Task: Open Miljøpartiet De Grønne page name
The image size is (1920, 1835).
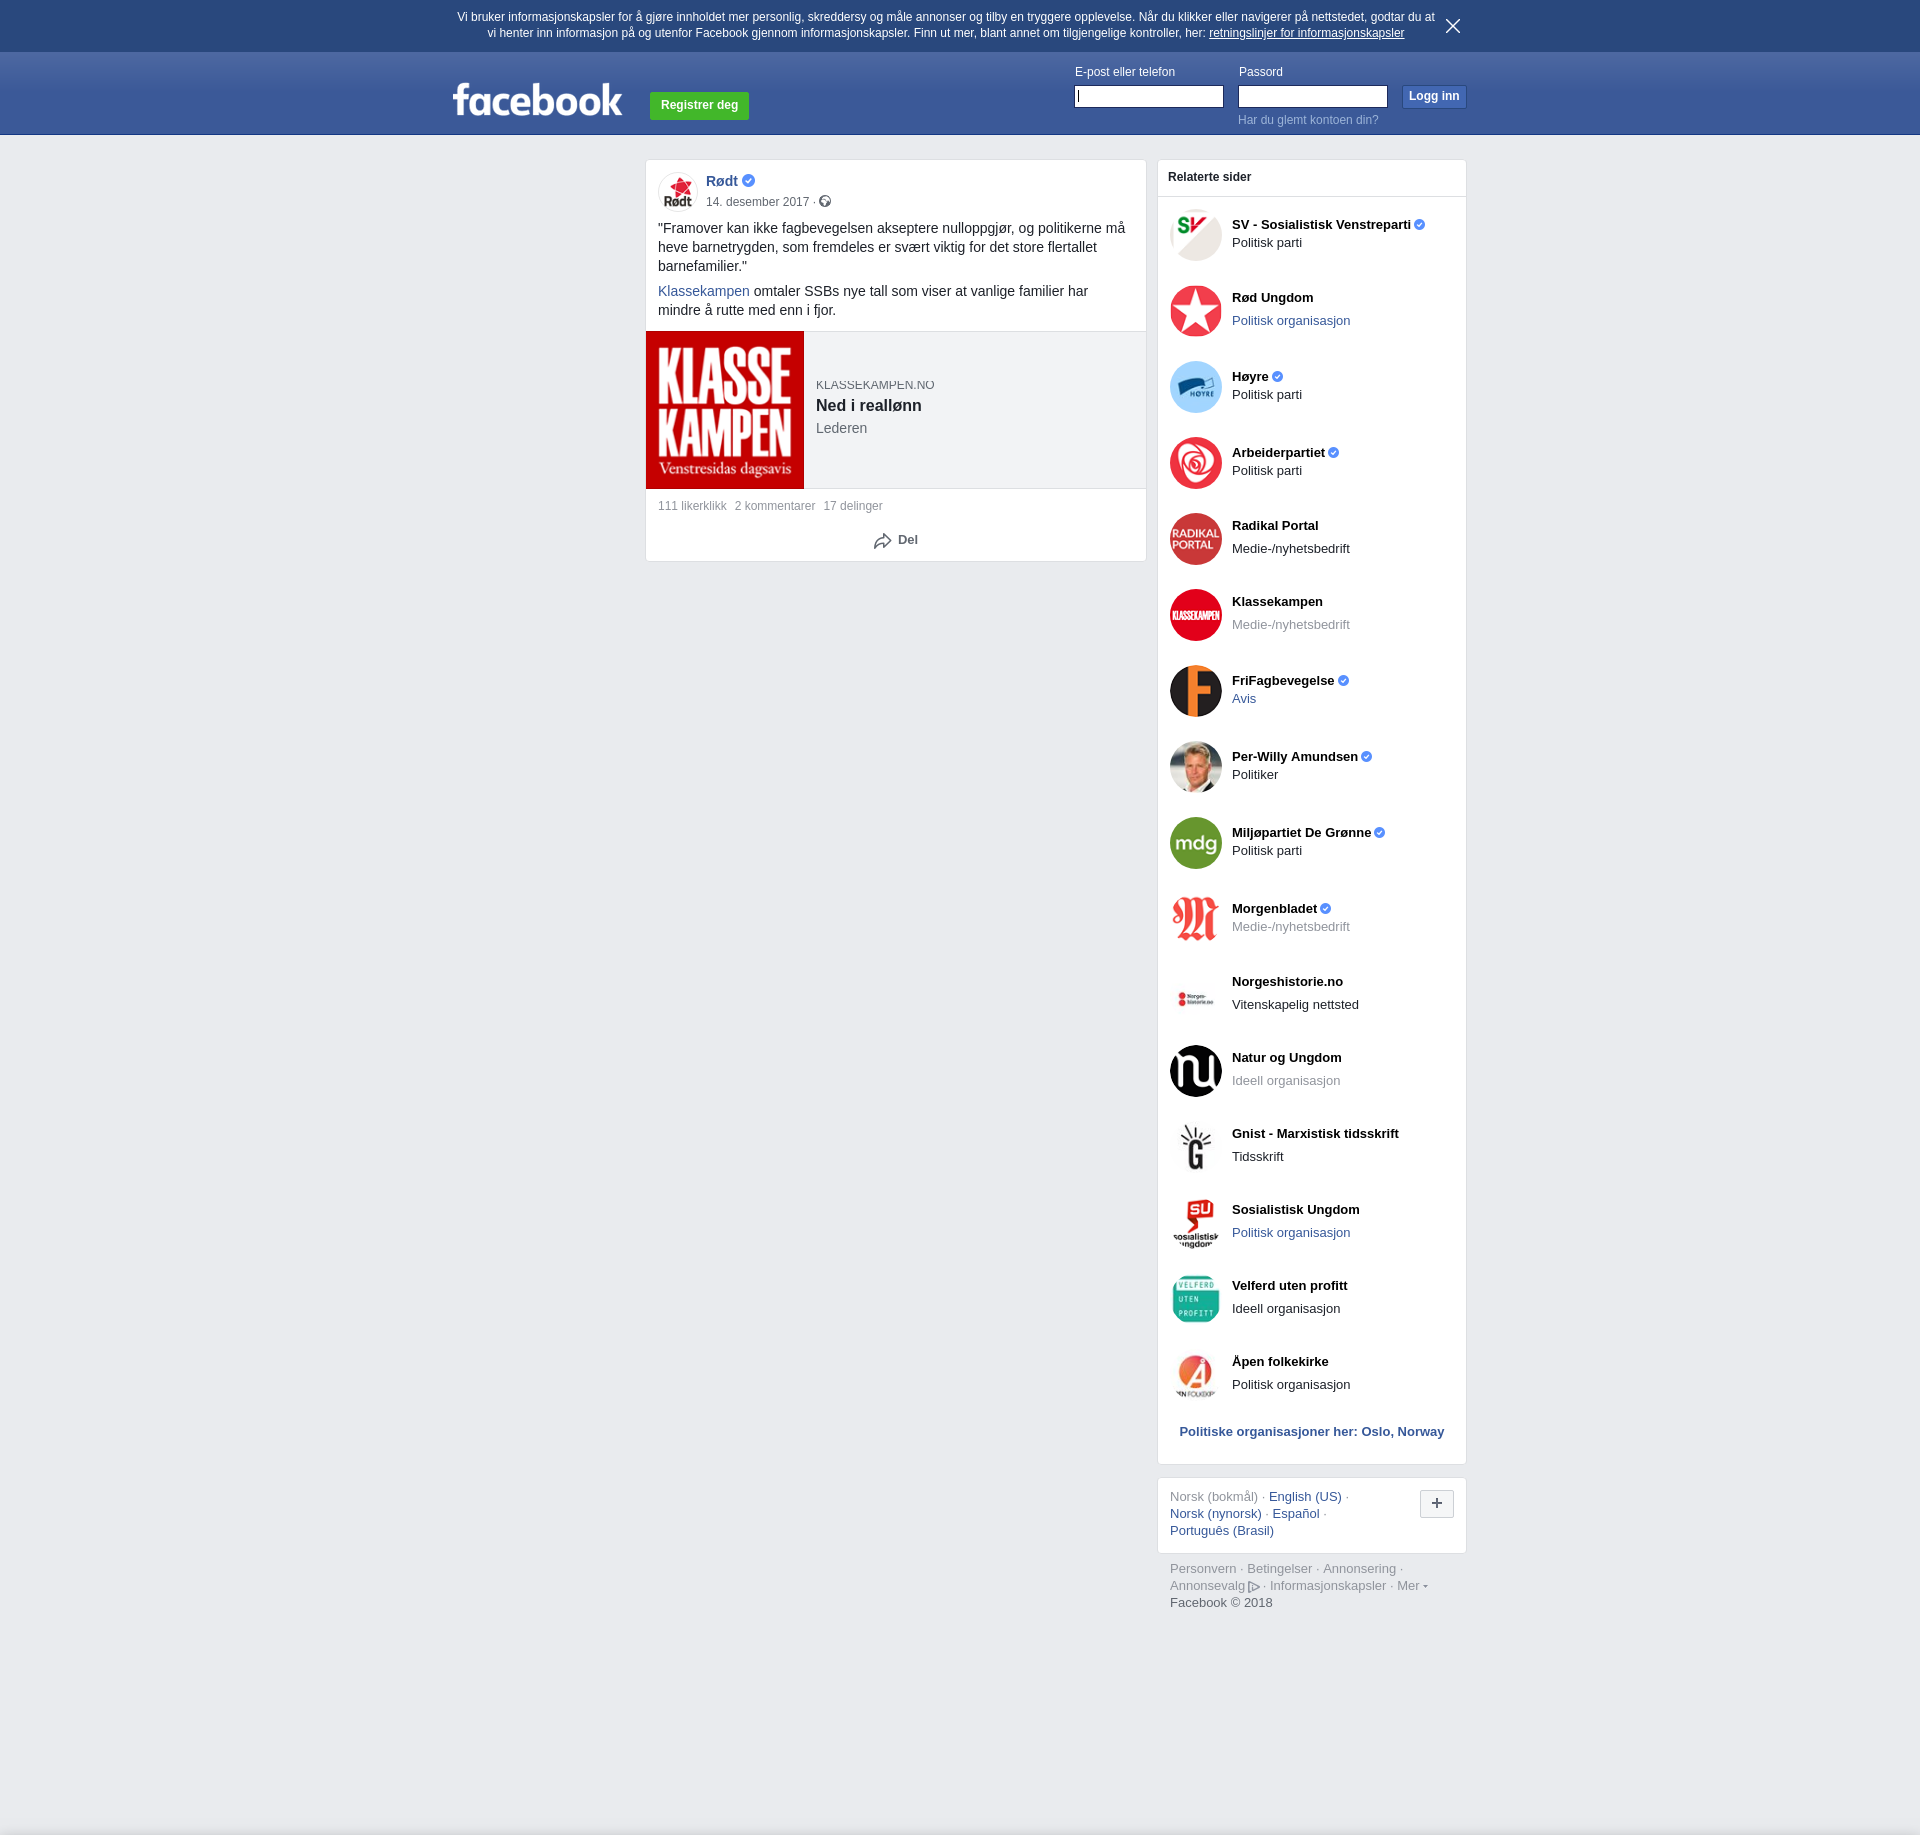Action: (1301, 833)
